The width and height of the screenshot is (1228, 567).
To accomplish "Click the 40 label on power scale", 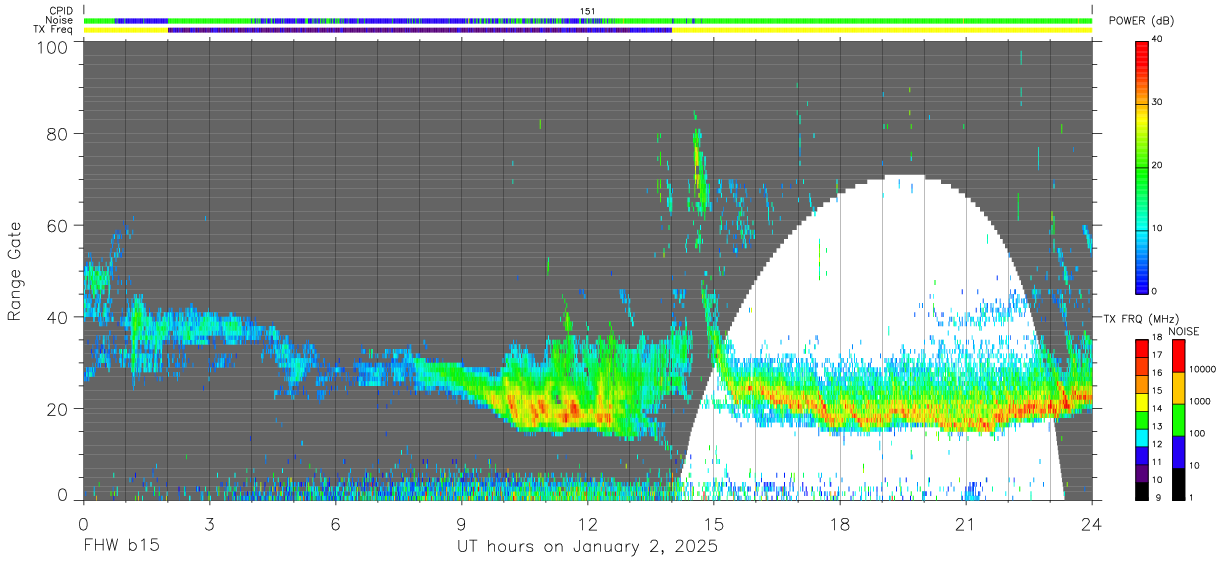I will pos(1158,40).
